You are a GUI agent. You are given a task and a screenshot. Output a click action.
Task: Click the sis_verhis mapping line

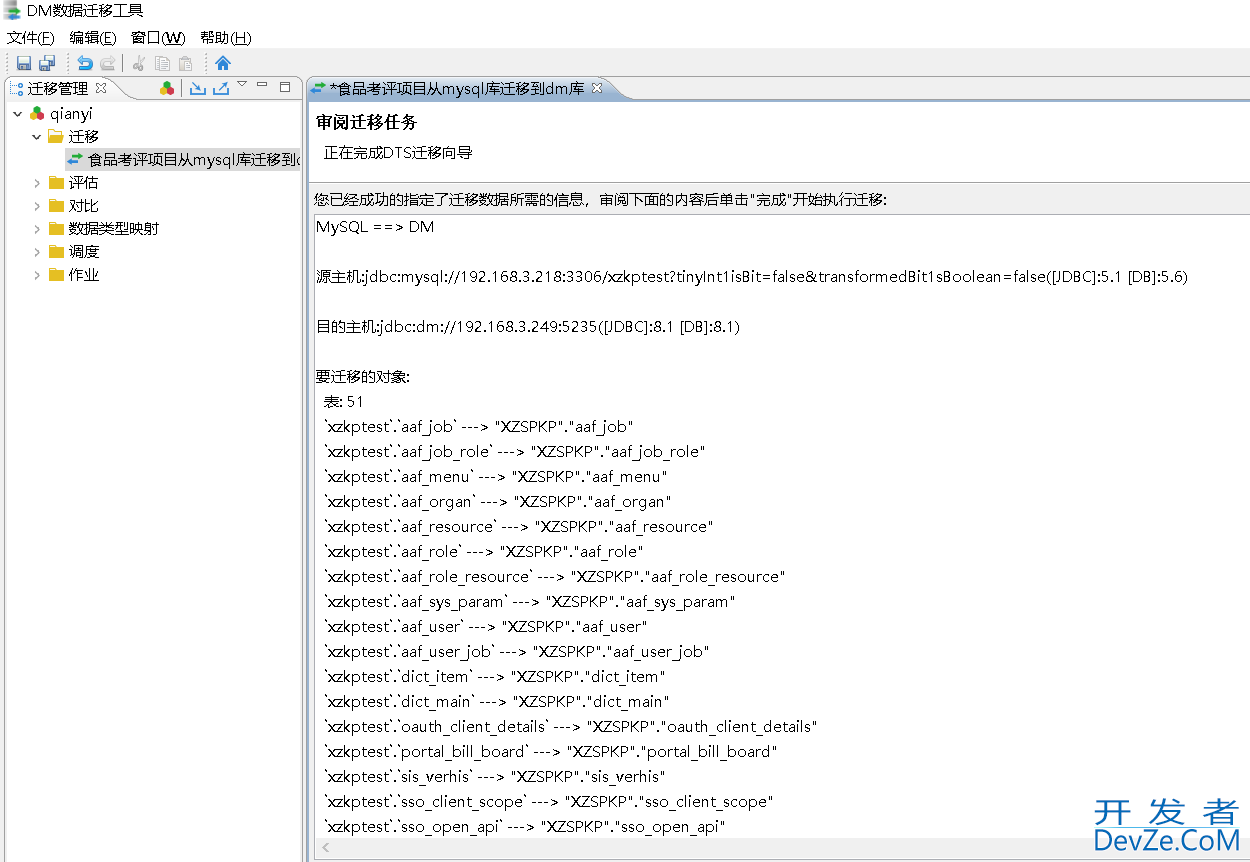pos(495,777)
